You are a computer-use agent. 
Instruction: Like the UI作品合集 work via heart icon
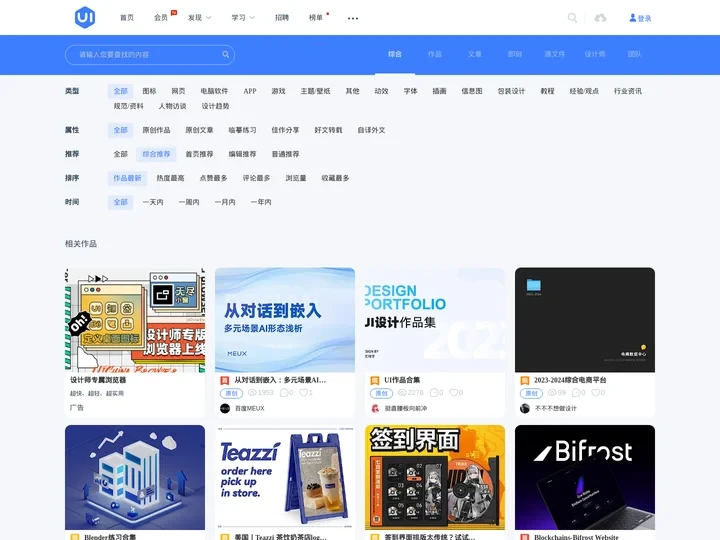pos(453,393)
